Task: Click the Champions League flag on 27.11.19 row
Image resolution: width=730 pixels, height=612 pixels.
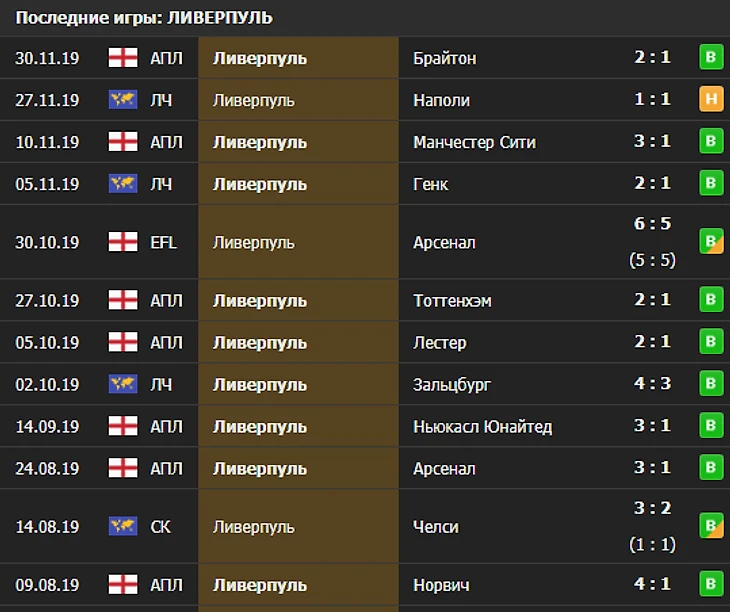Action: 123,100
